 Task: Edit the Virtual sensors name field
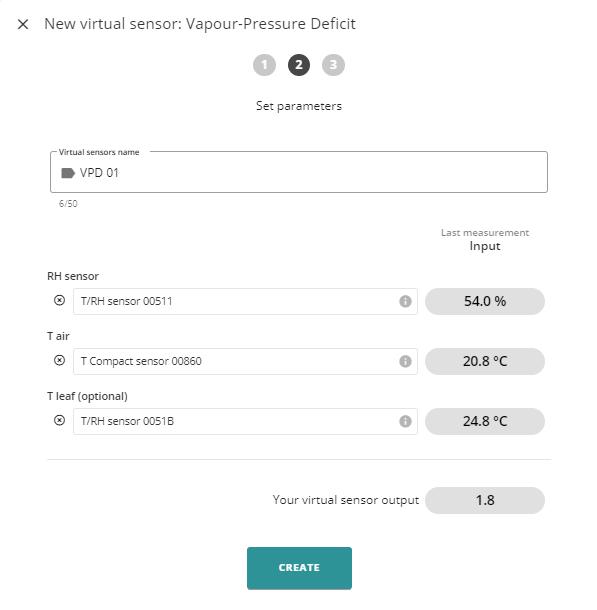pos(299,172)
